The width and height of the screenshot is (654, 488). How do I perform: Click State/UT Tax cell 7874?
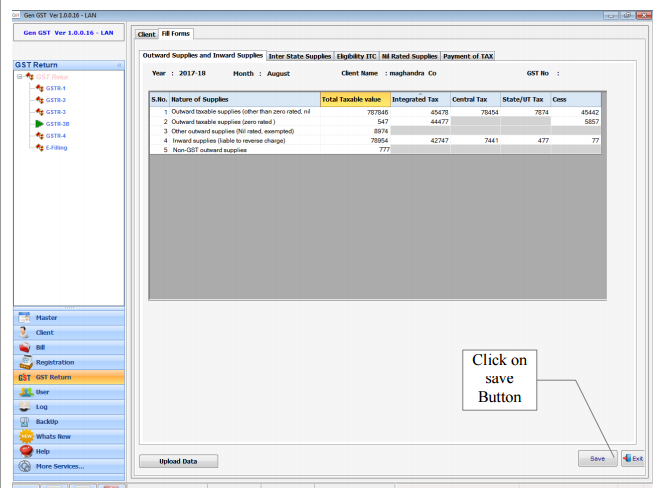pyautogui.click(x=525, y=112)
